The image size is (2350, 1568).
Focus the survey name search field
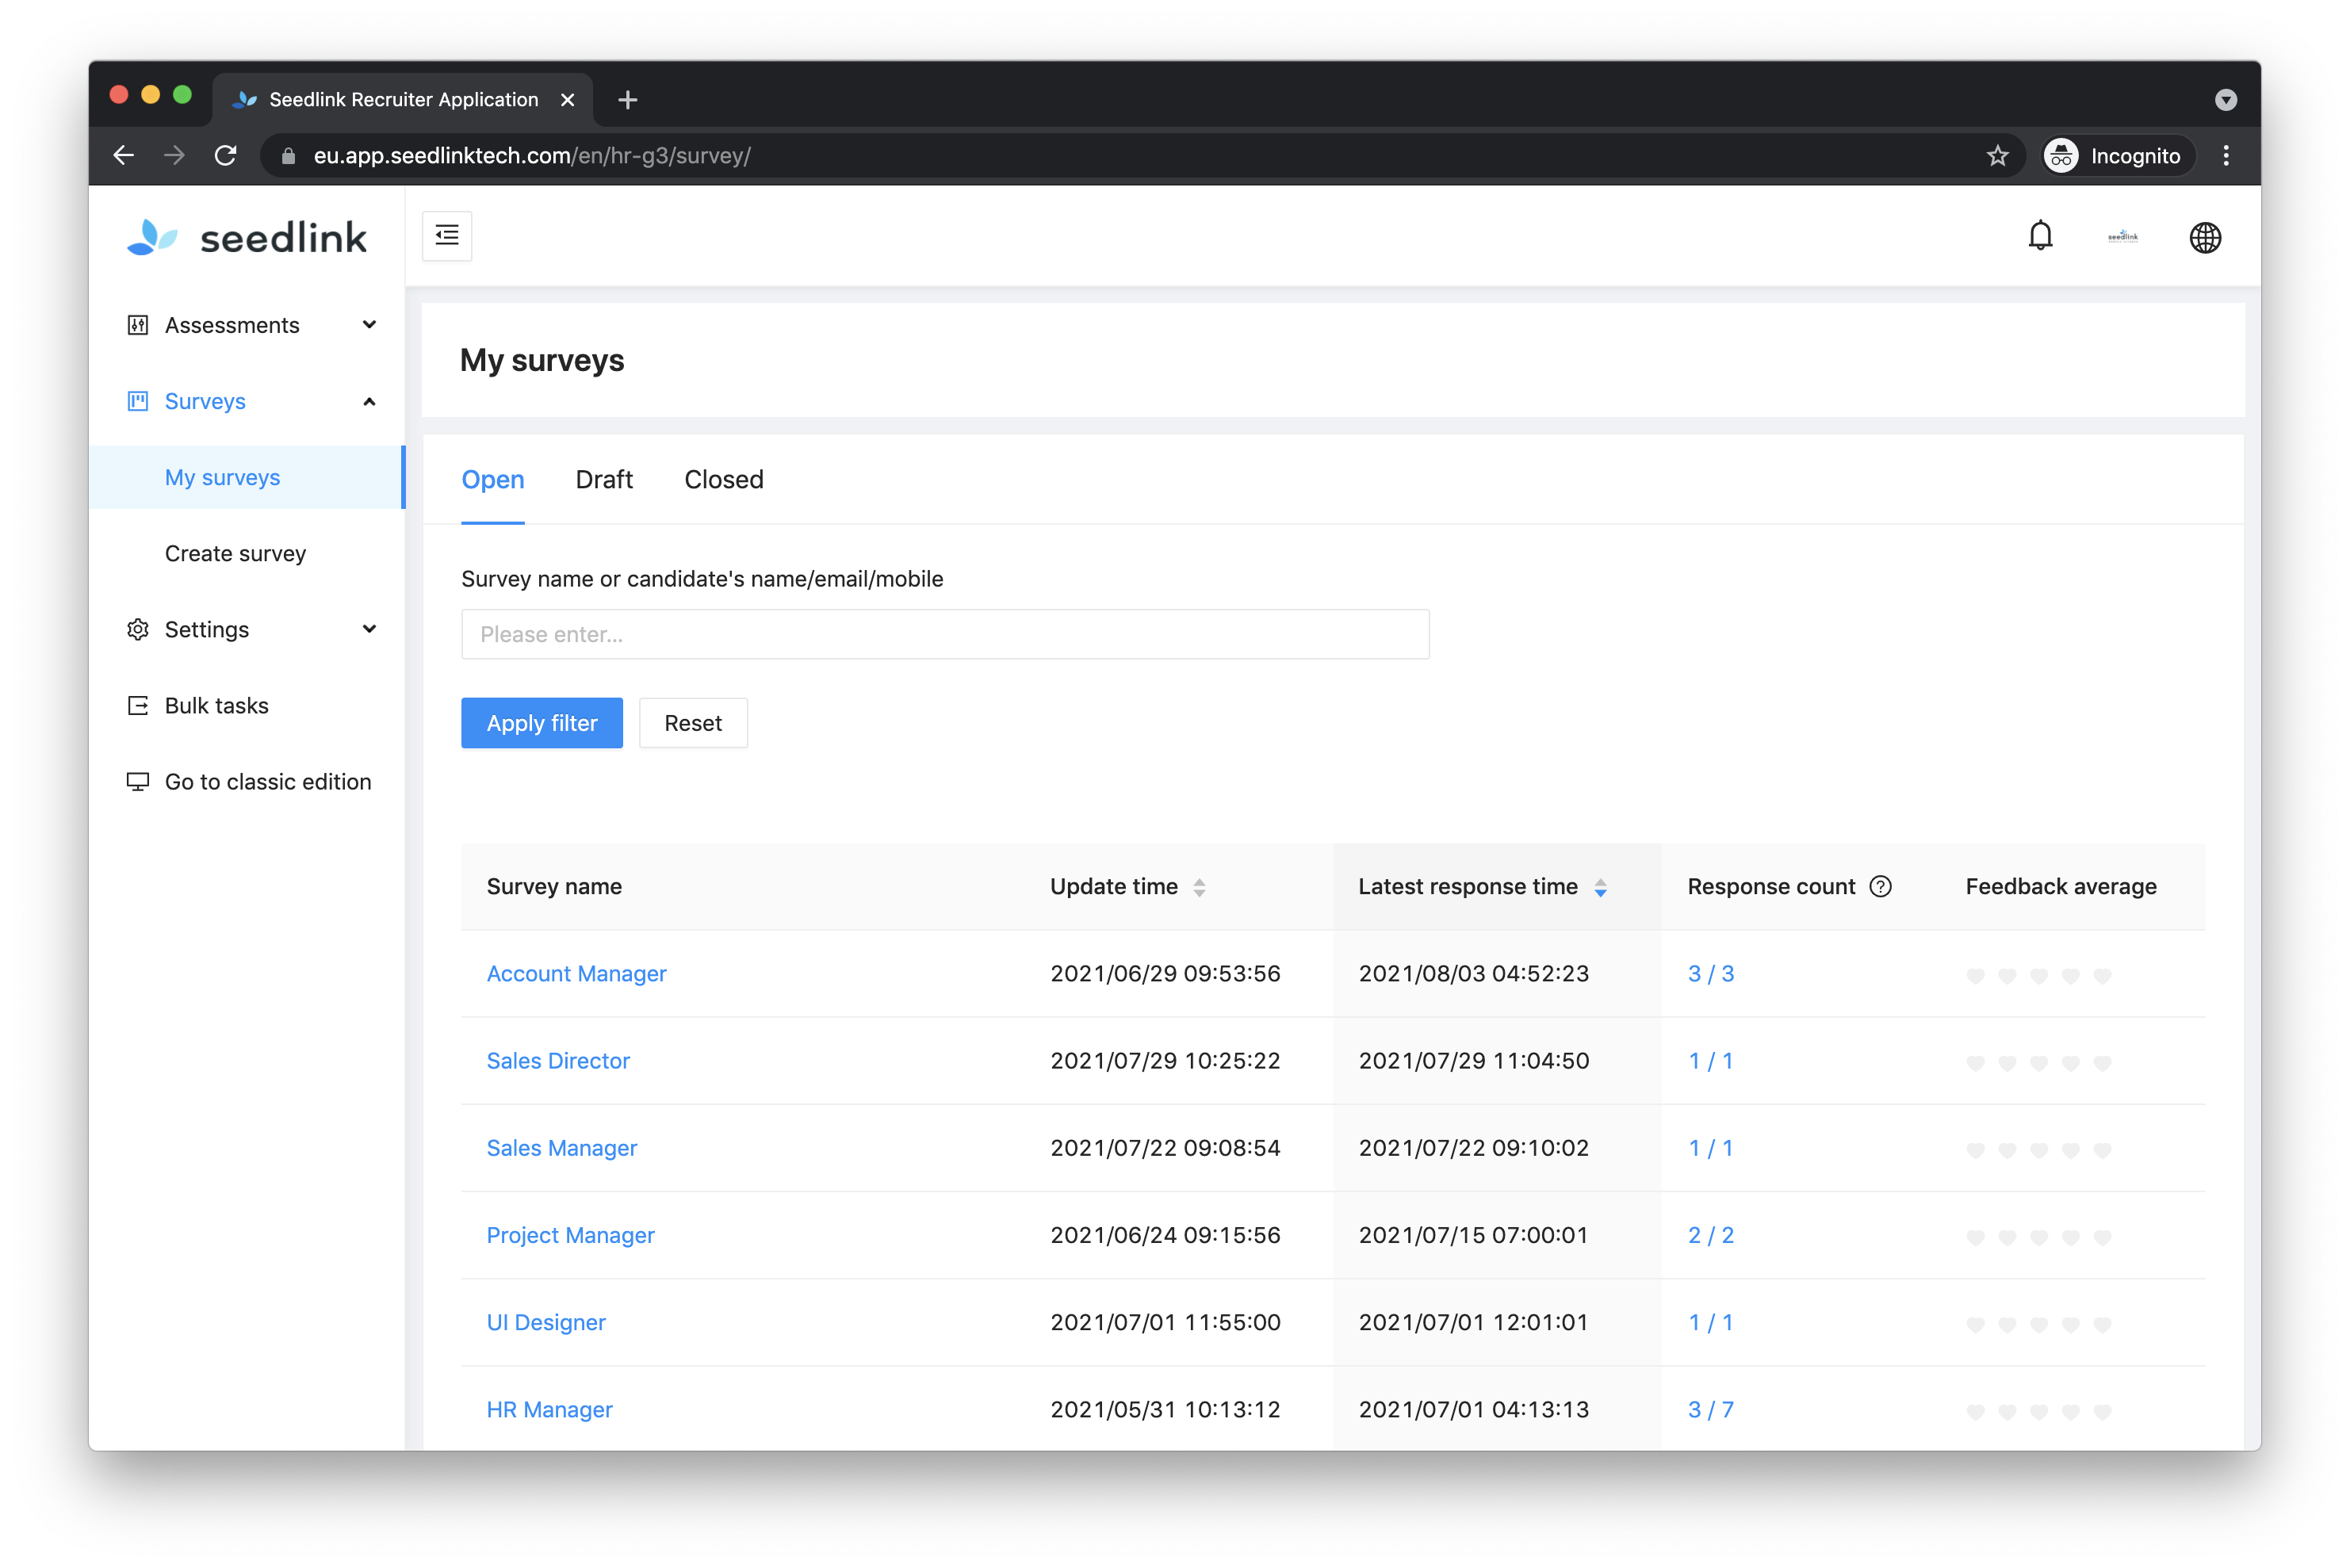click(x=945, y=634)
